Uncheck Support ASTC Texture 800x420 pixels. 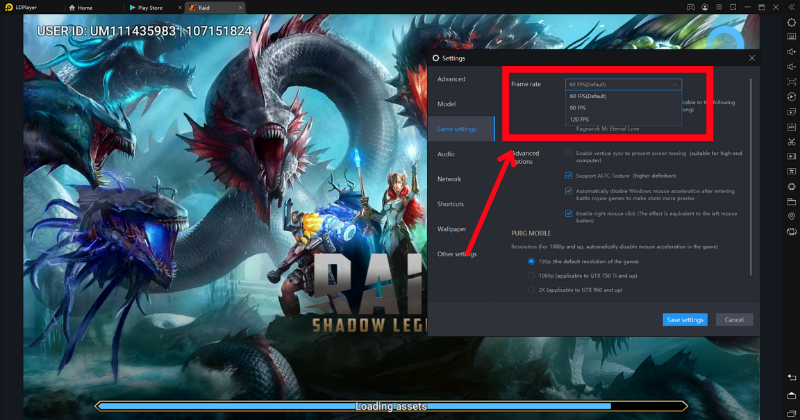568,176
